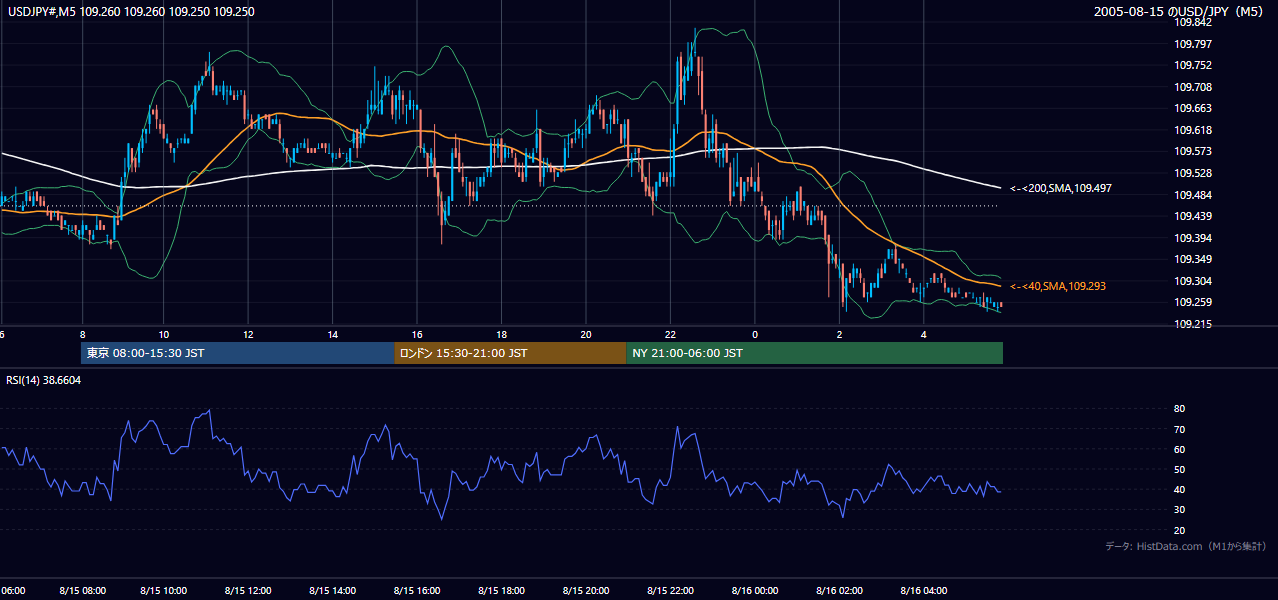Click hour tick 22 under the price chart
This screenshot has width=1278, height=600.
point(670,334)
